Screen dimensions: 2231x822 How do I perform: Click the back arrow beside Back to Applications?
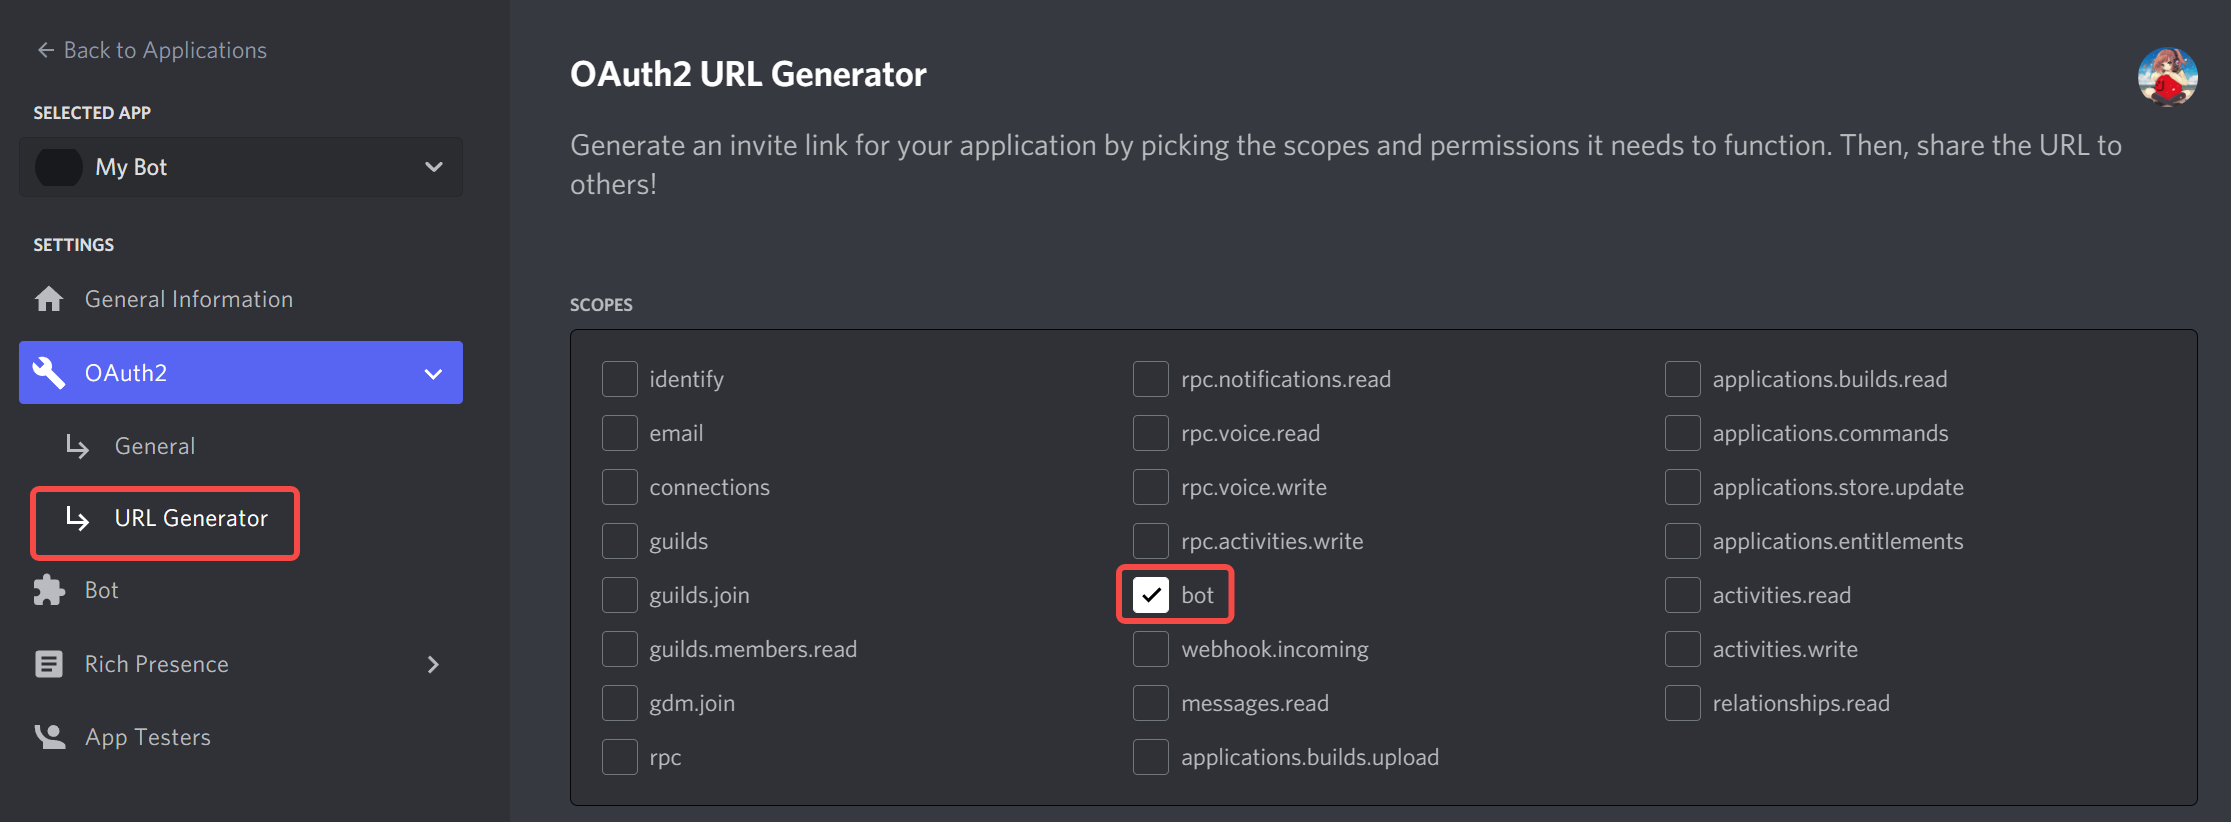(45, 50)
